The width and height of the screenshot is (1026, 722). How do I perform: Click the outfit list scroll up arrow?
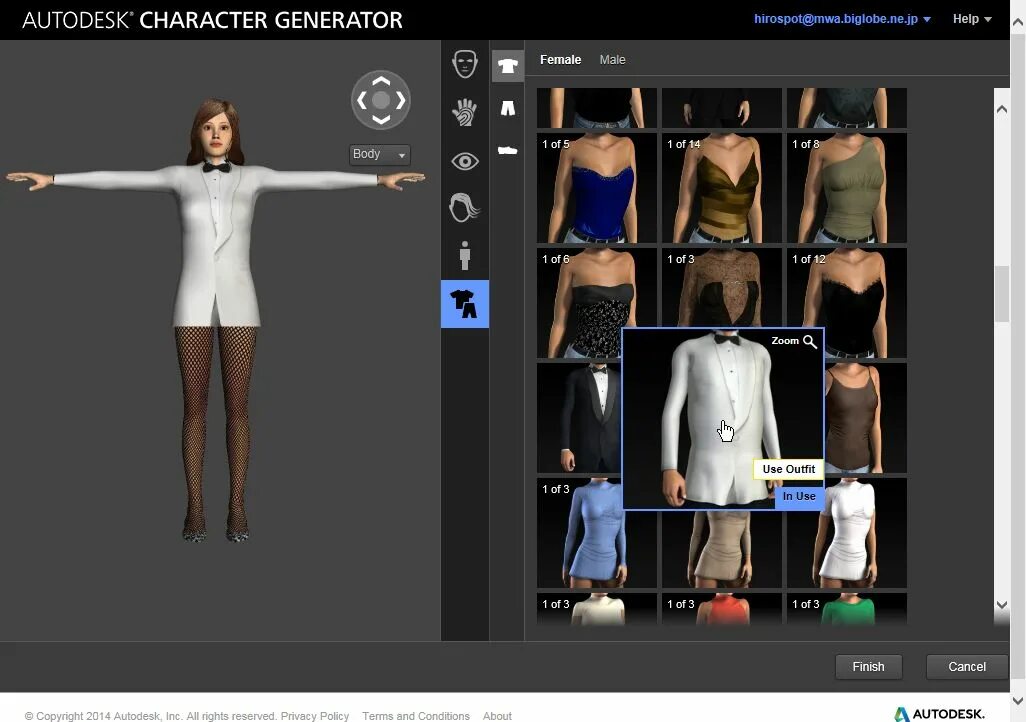[x=1002, y=109]
